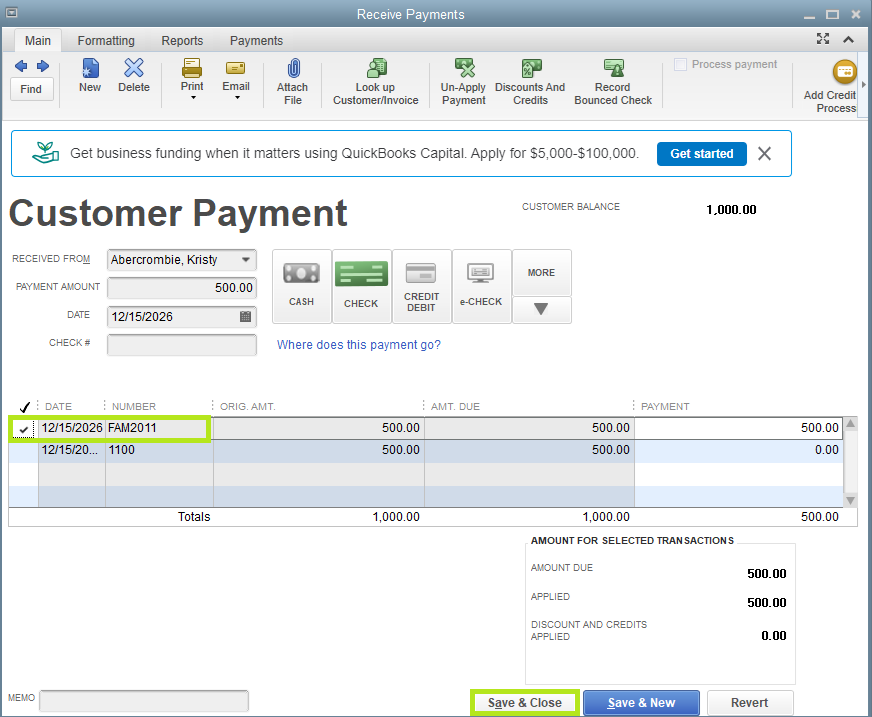Open the Print dropdown arrow
The image size is (872, 717).
pos(192,98)
